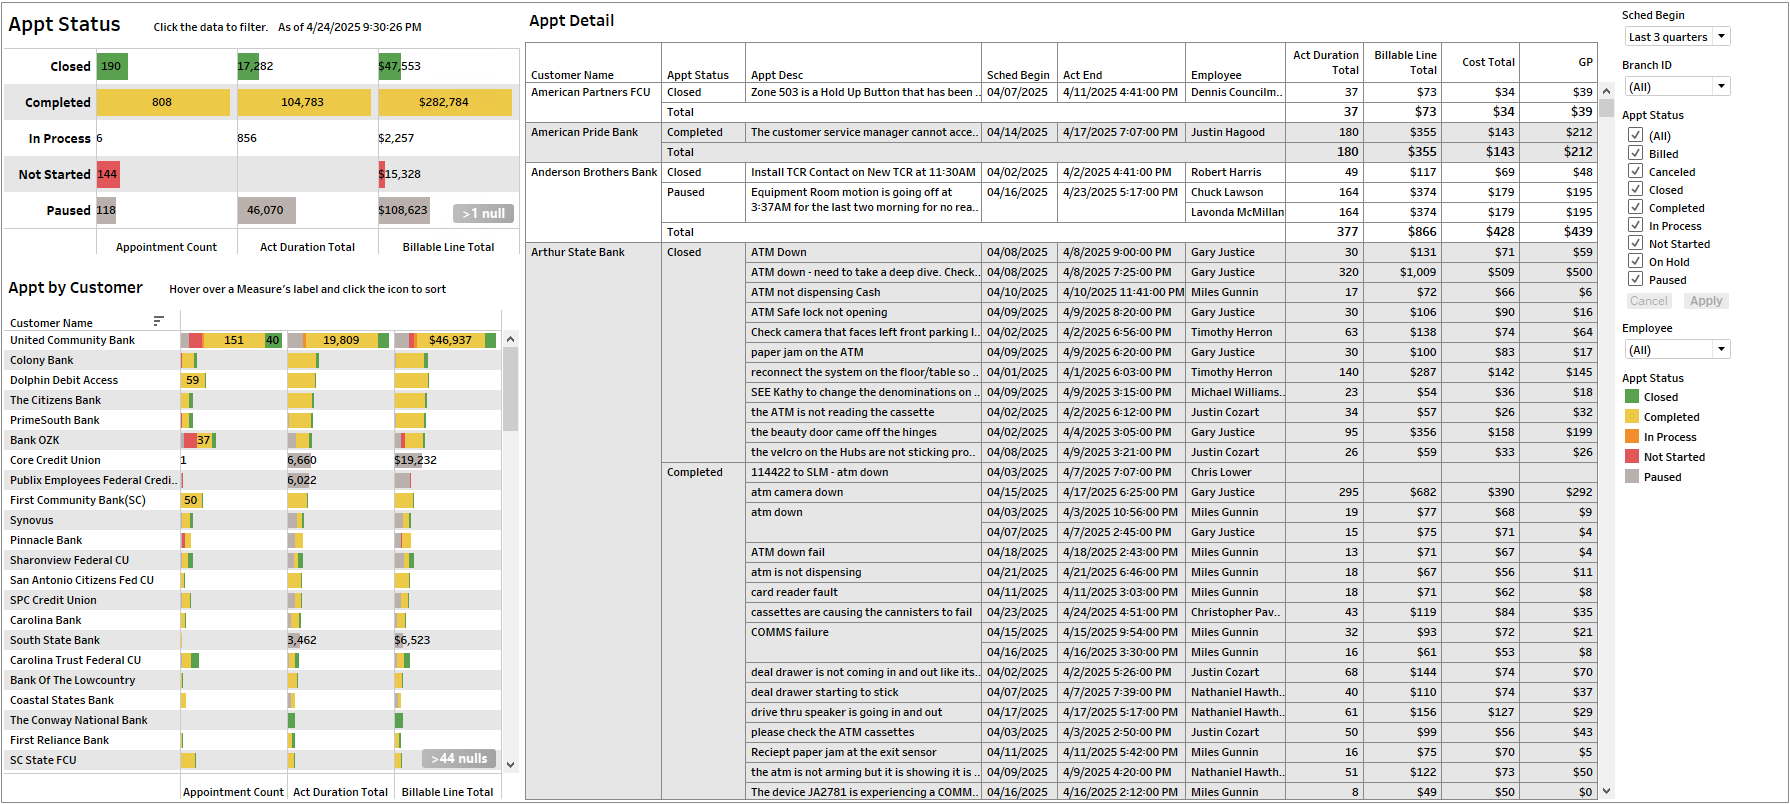This screenshot has height=804, width=1790.
Task: Open the Employee filter dropdown
Action: coord(1676,350)
